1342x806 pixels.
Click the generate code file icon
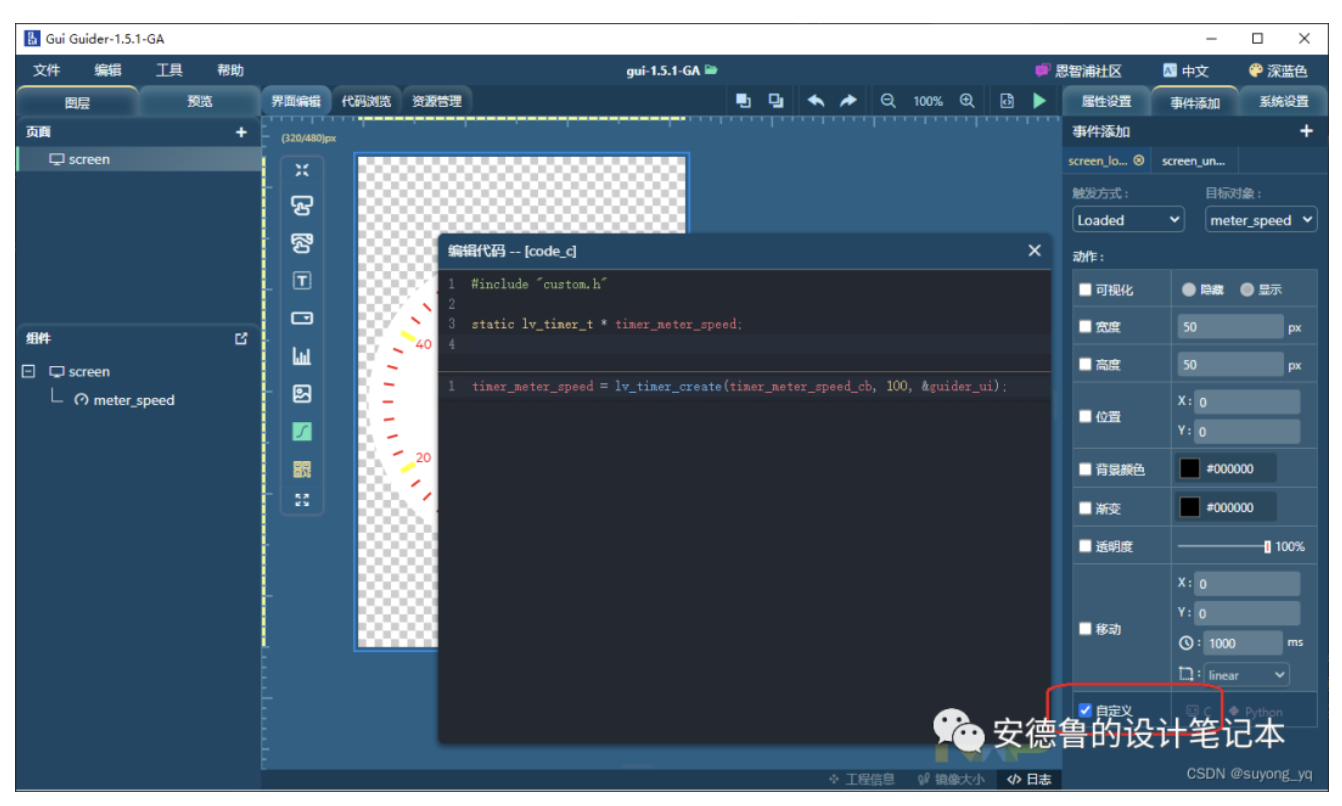tap(1007, 101)
